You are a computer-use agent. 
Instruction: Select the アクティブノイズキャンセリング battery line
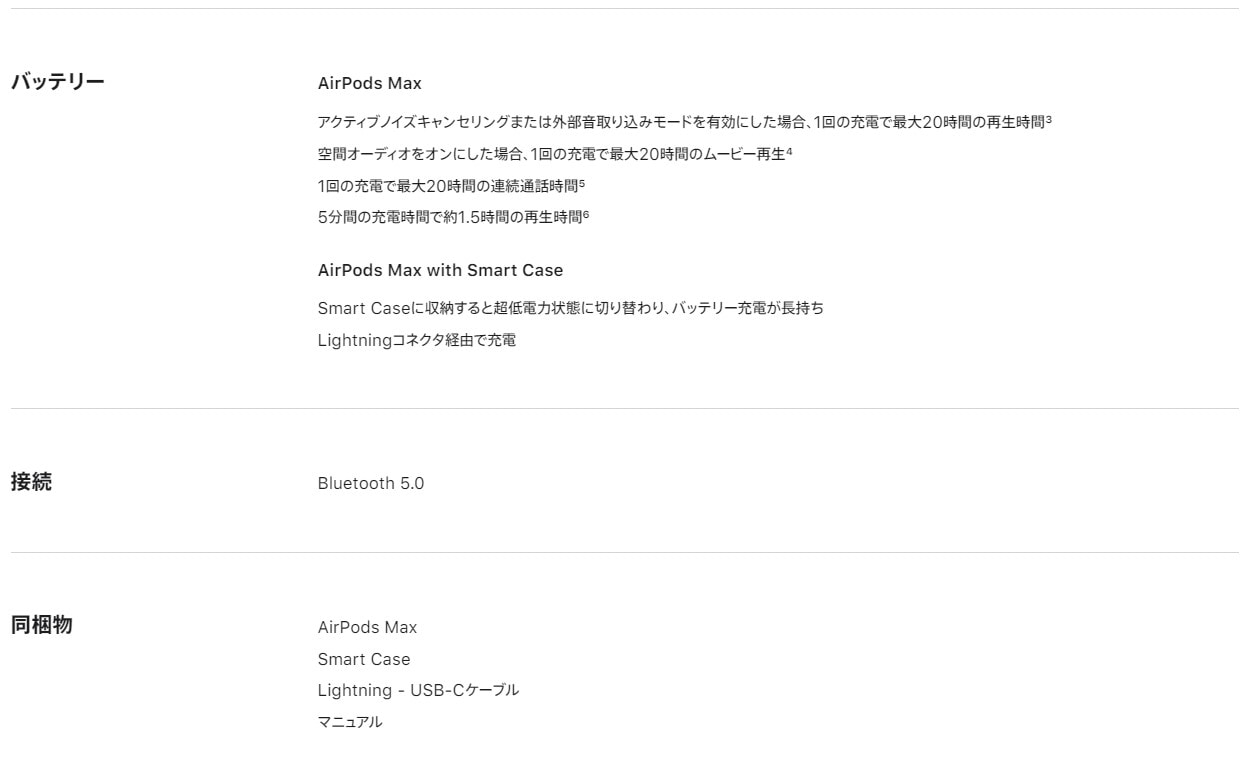(680, 122)
